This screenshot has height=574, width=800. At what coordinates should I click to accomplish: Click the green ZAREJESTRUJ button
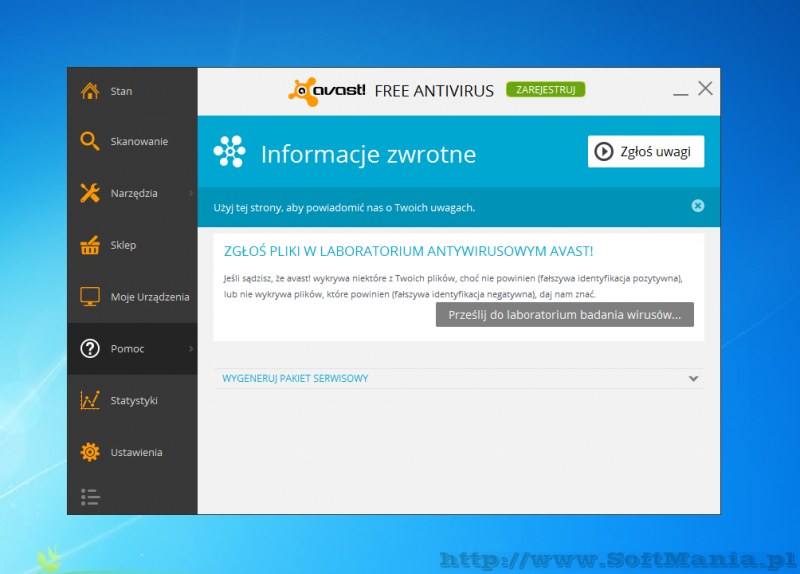tap(545, 90)
